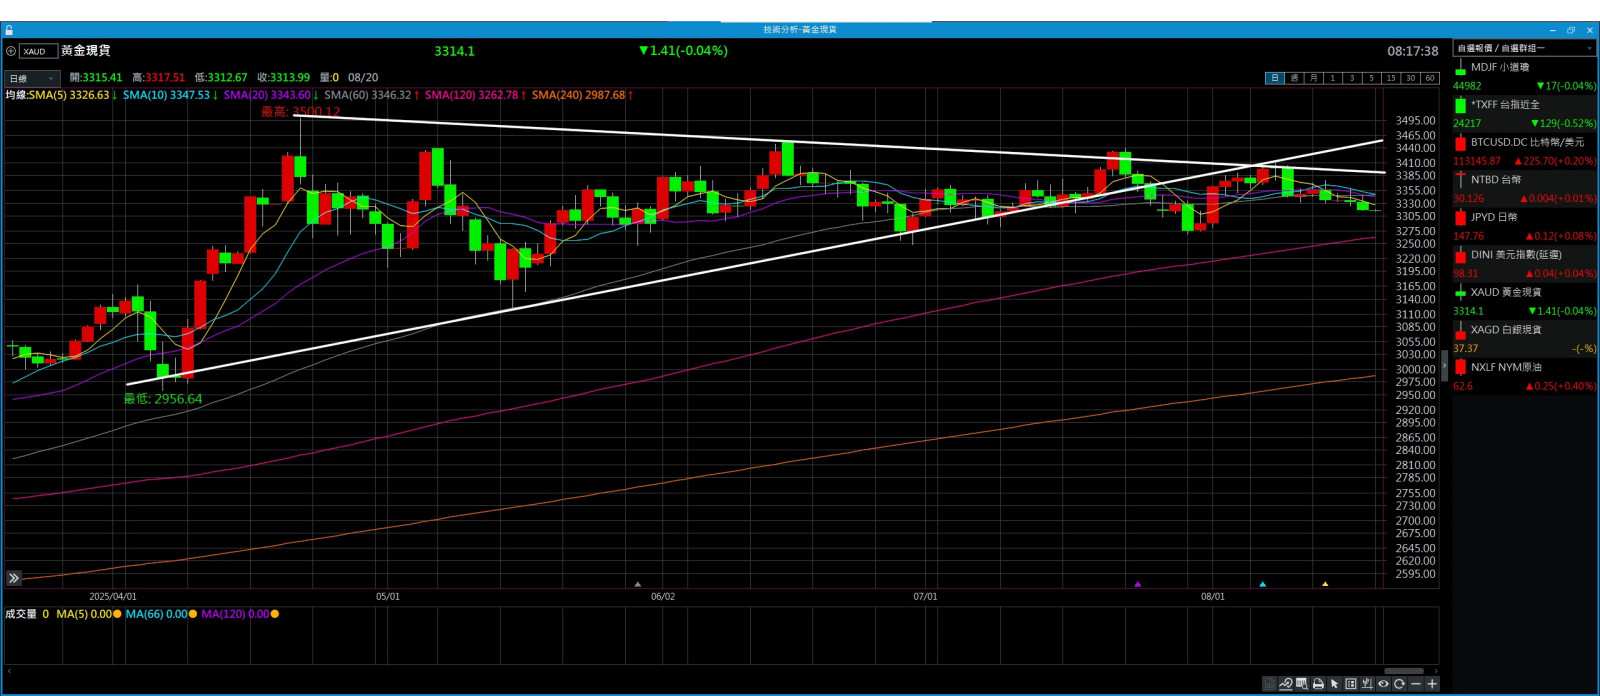Click the horizontal scrollbar thumb below the chart
This screenshot has height=696, width=1600.
tap(1404, 671)
